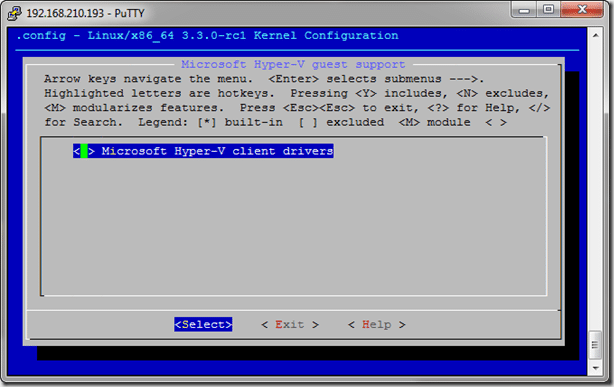Click the Microsoft Hyper-V guest support title
This screenshot has height=387, width=614.
pos(293,64)
